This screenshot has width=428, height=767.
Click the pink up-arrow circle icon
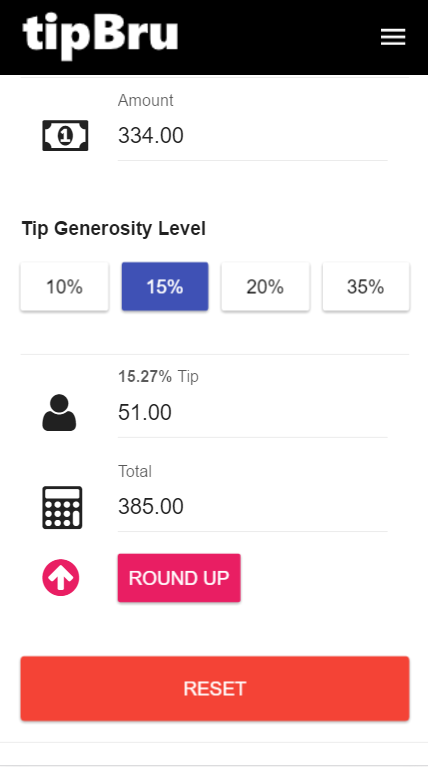click(x=61, y=578)
